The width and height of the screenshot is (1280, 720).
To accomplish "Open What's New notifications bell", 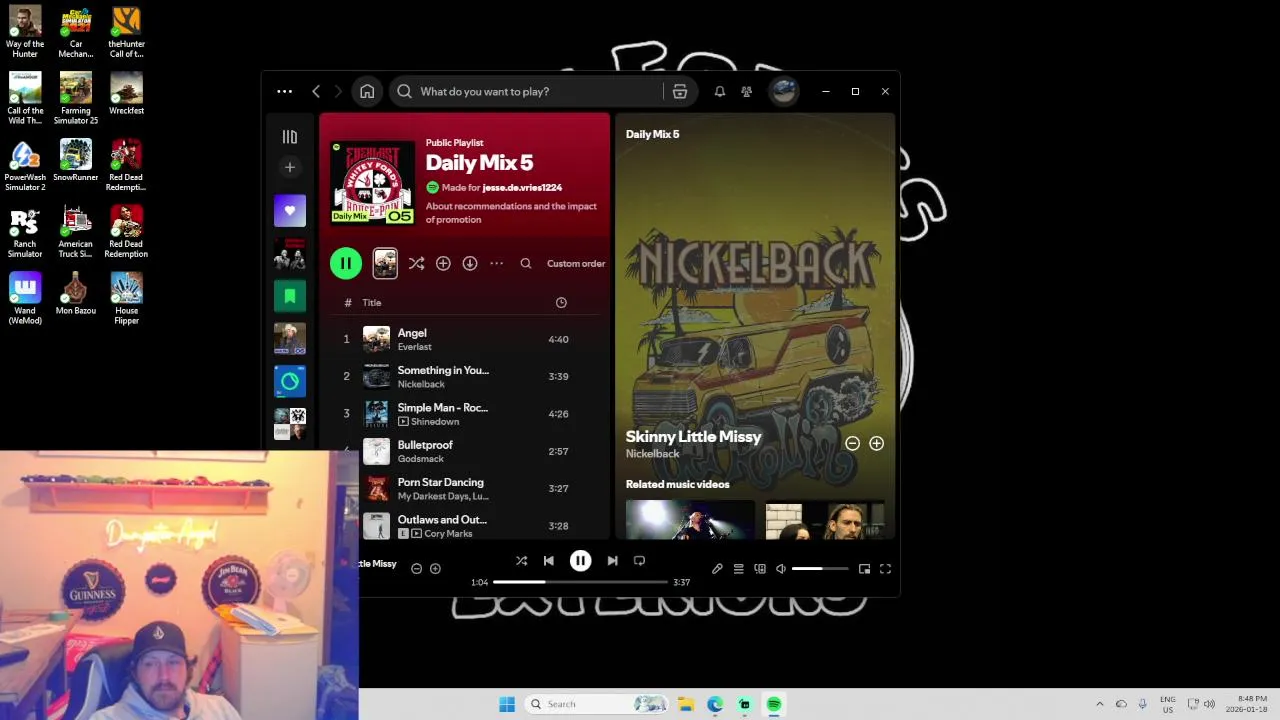I will tap(719, 91).
